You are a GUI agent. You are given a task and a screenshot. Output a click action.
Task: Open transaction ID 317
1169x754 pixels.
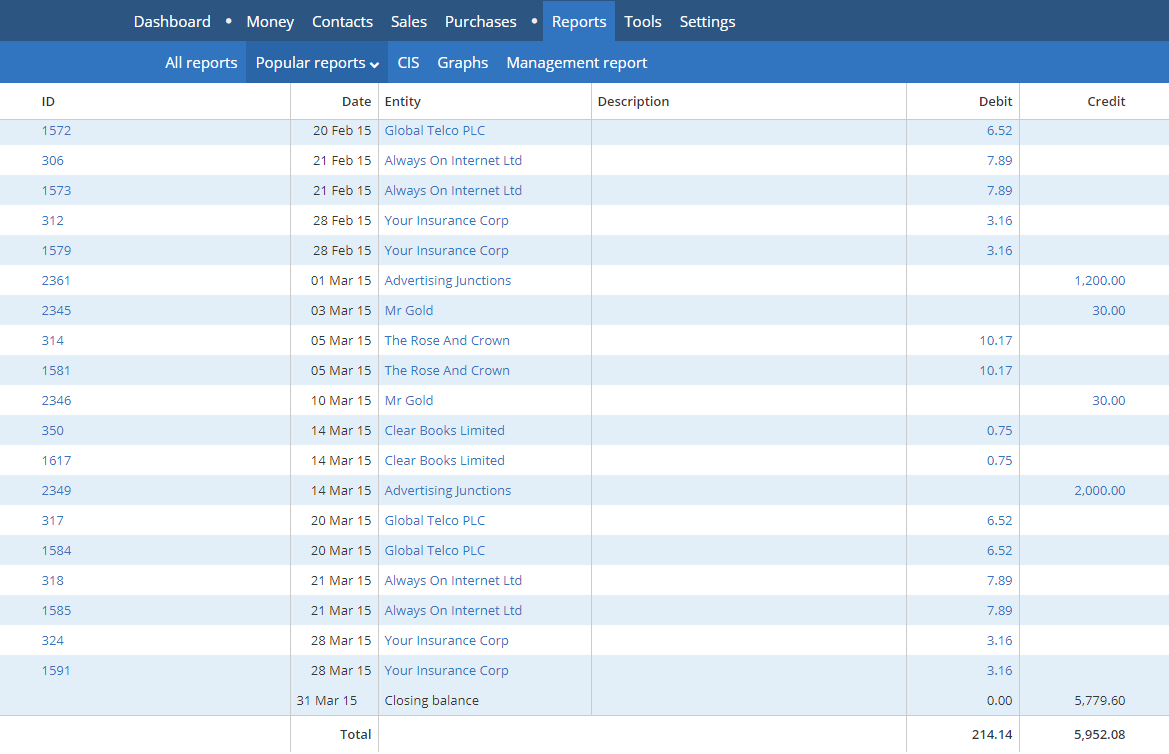click(x=52, y=521)
